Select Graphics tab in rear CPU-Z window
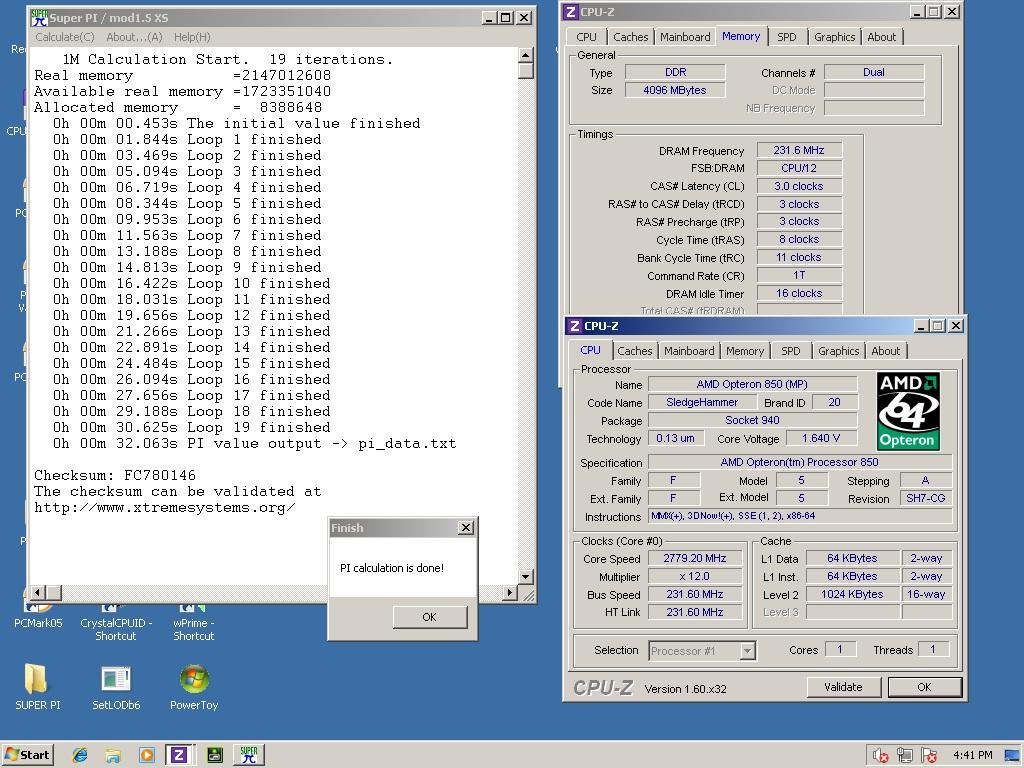 pos(835,37)
